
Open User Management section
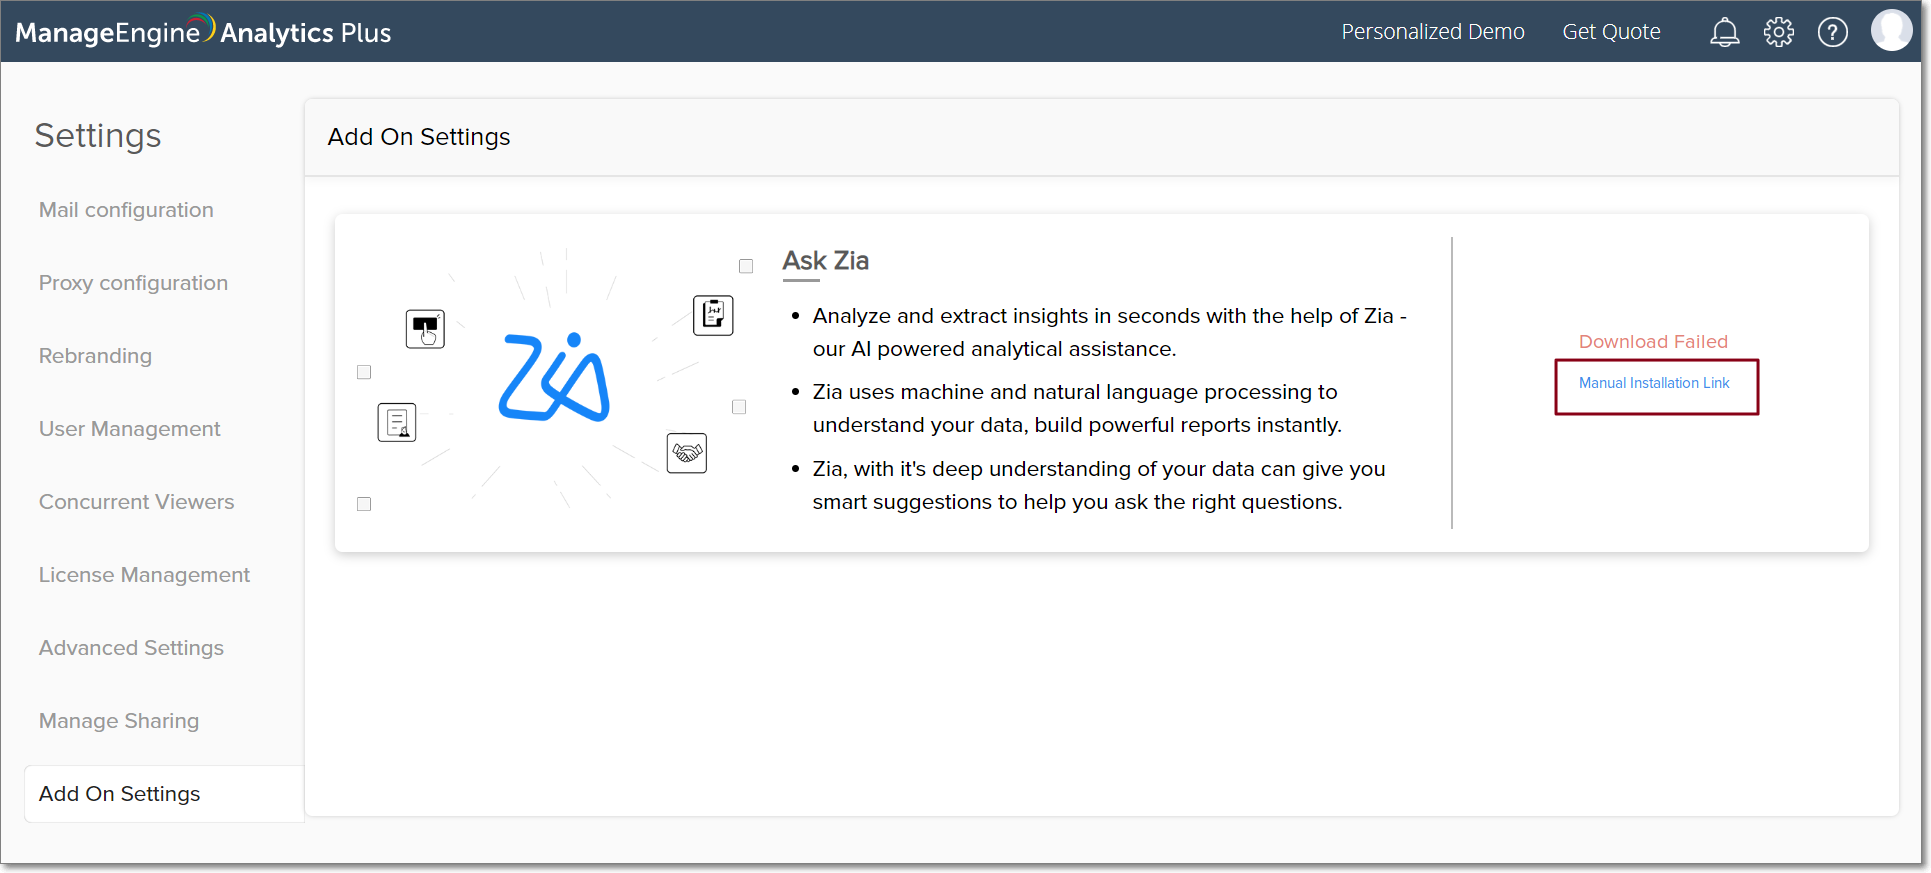point(129,429)
